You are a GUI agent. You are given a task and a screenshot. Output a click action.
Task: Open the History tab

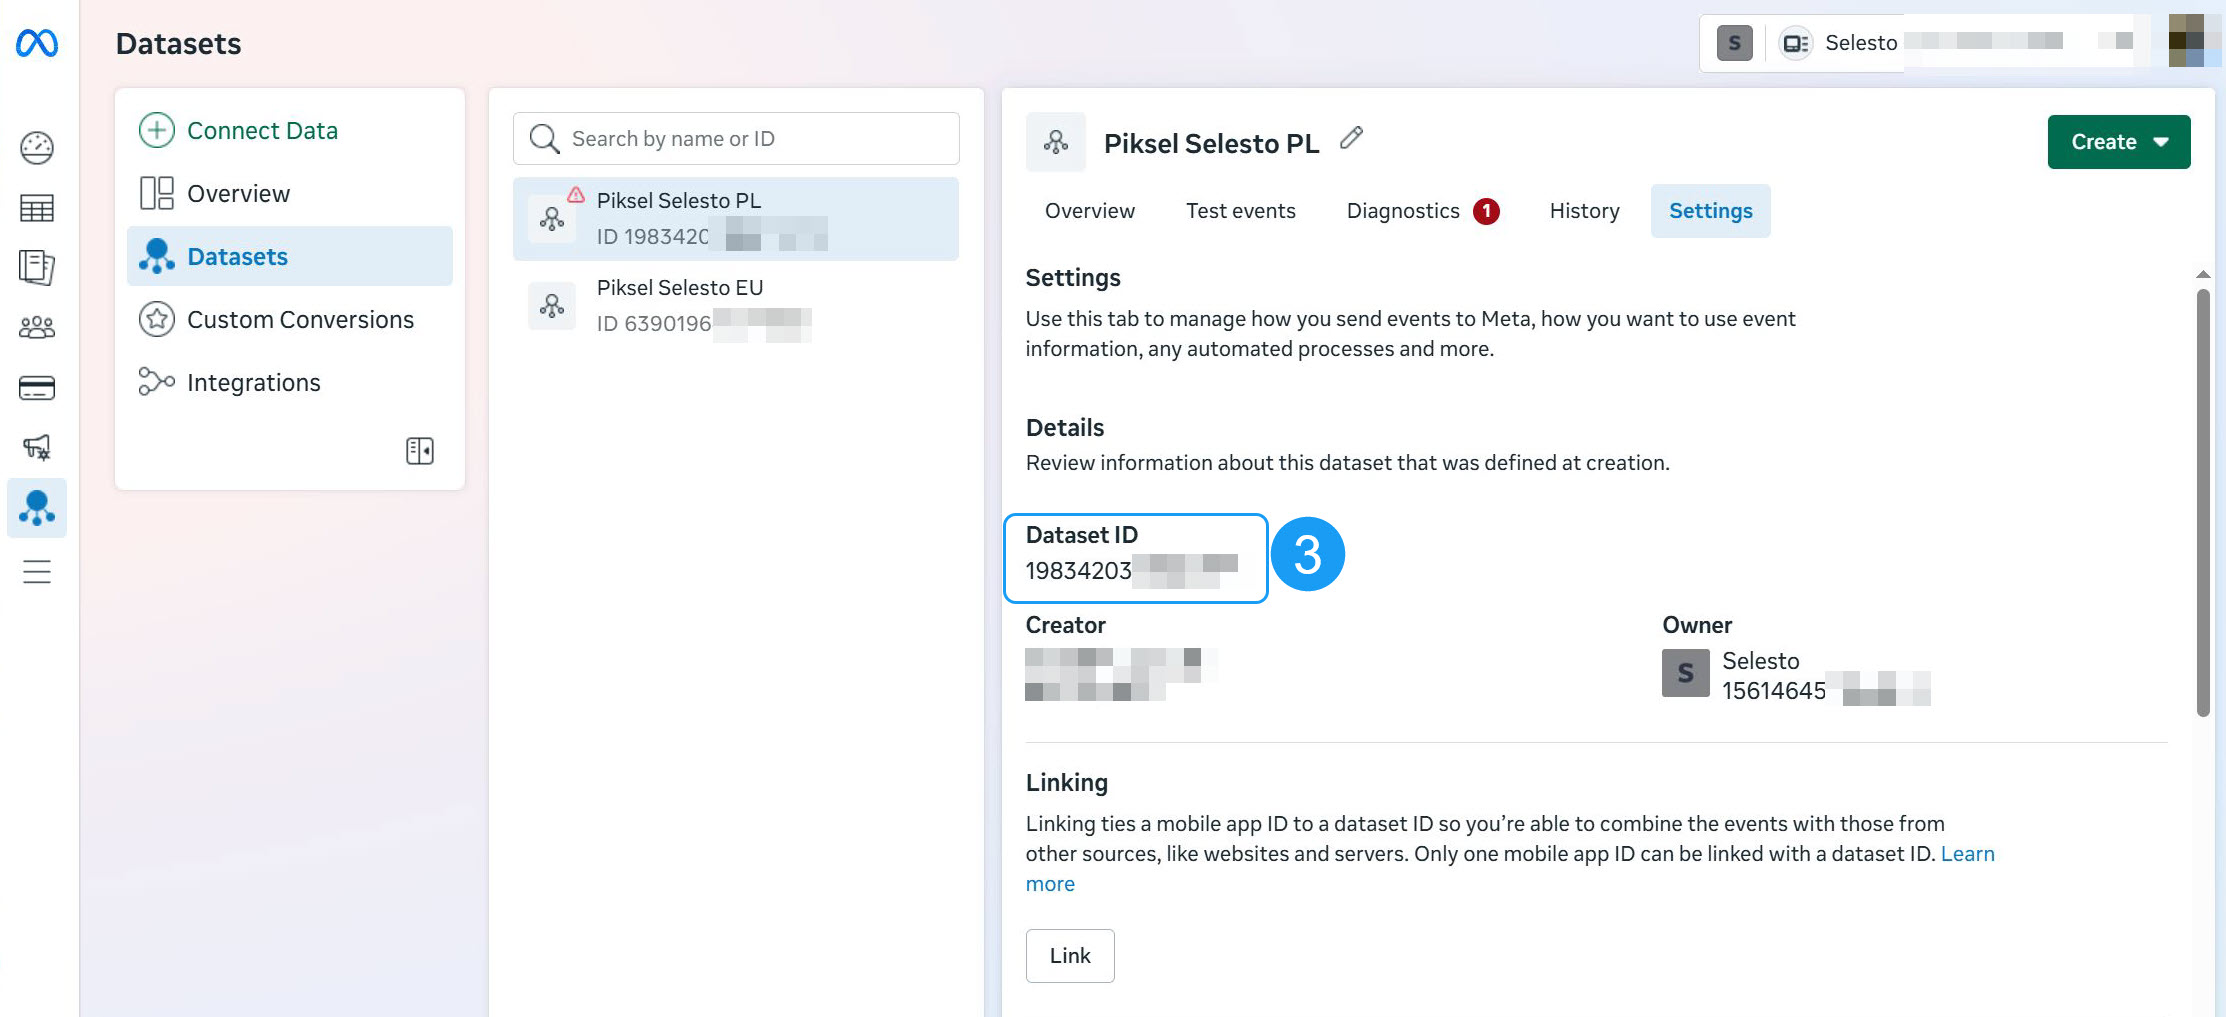pos(1584,211)
